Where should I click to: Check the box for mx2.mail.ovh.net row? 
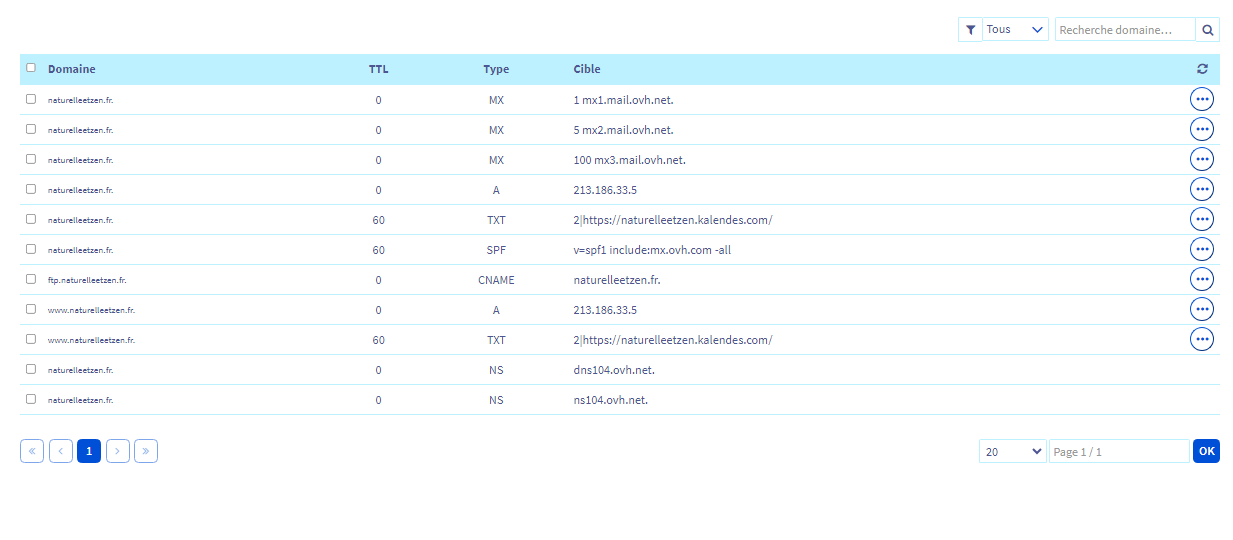31,129
